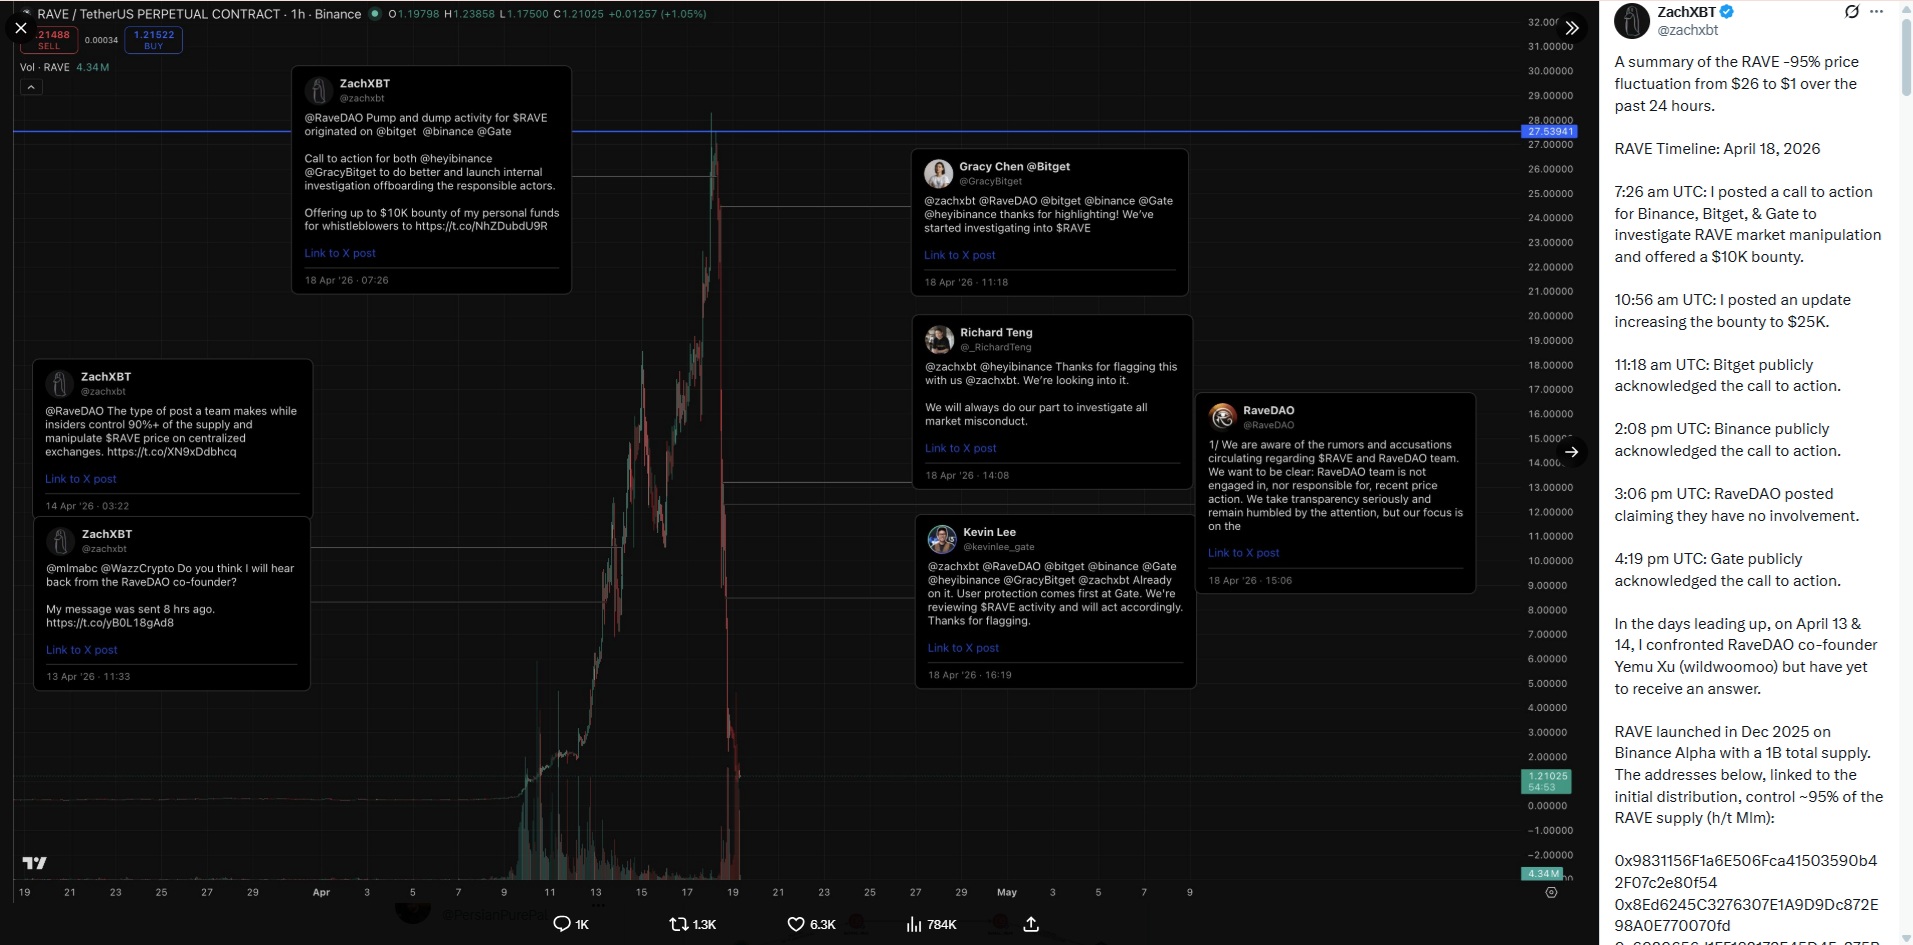Viewport: 1913px width, 945px height.
Task: Like the post with 6.3K likes
Action: pyautogui.click(x=811, y=924)
